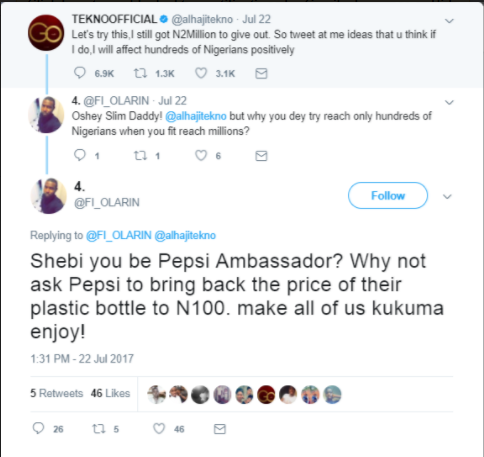Like the Pepsi Ambassador tweet with 46 likes

159,429
